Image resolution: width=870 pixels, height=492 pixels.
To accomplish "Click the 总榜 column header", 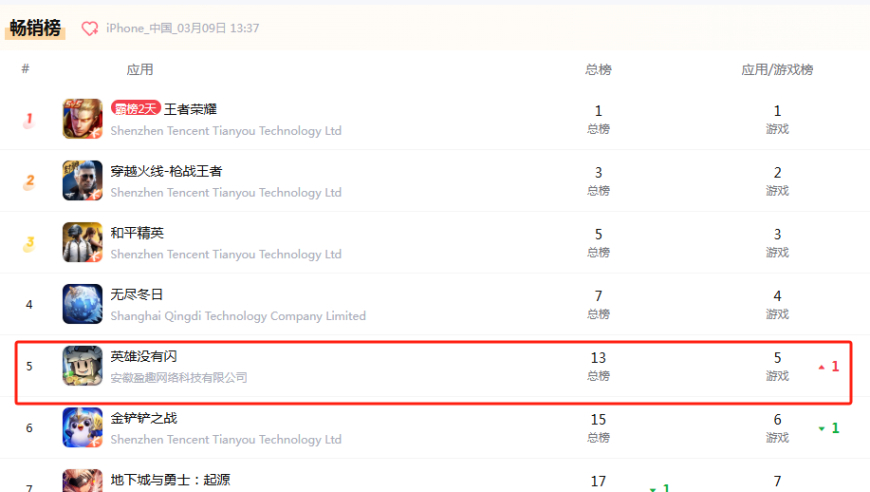I will 598,69.
